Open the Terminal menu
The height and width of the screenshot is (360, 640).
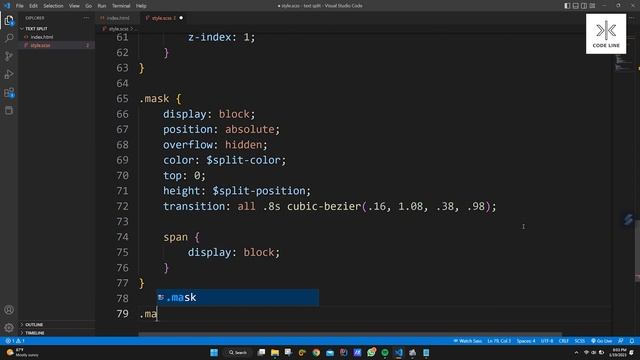(x=121, y=6)
